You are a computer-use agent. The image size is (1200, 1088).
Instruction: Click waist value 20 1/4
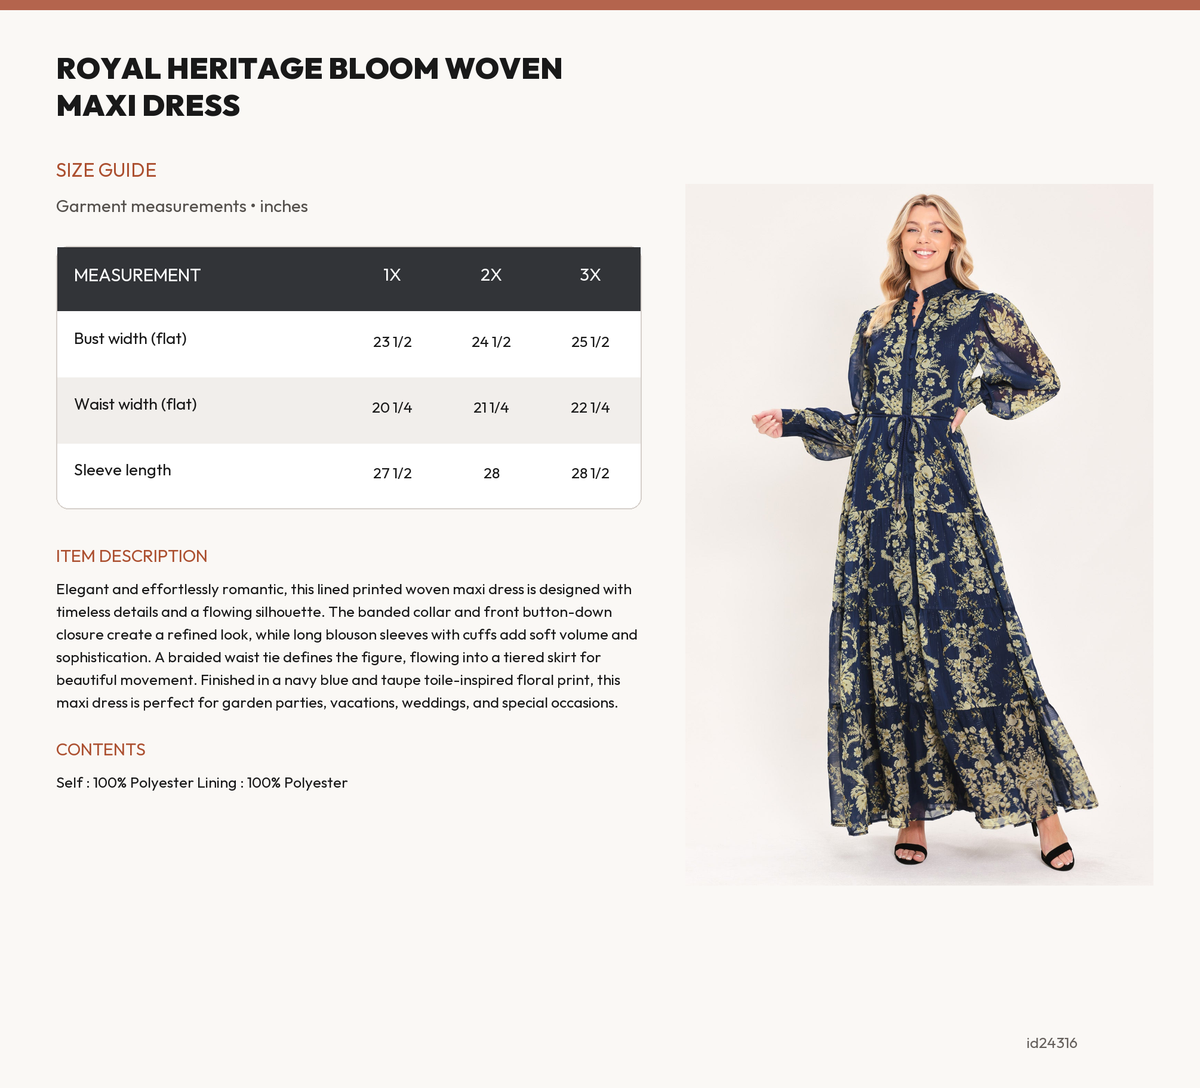pos(392,408)
